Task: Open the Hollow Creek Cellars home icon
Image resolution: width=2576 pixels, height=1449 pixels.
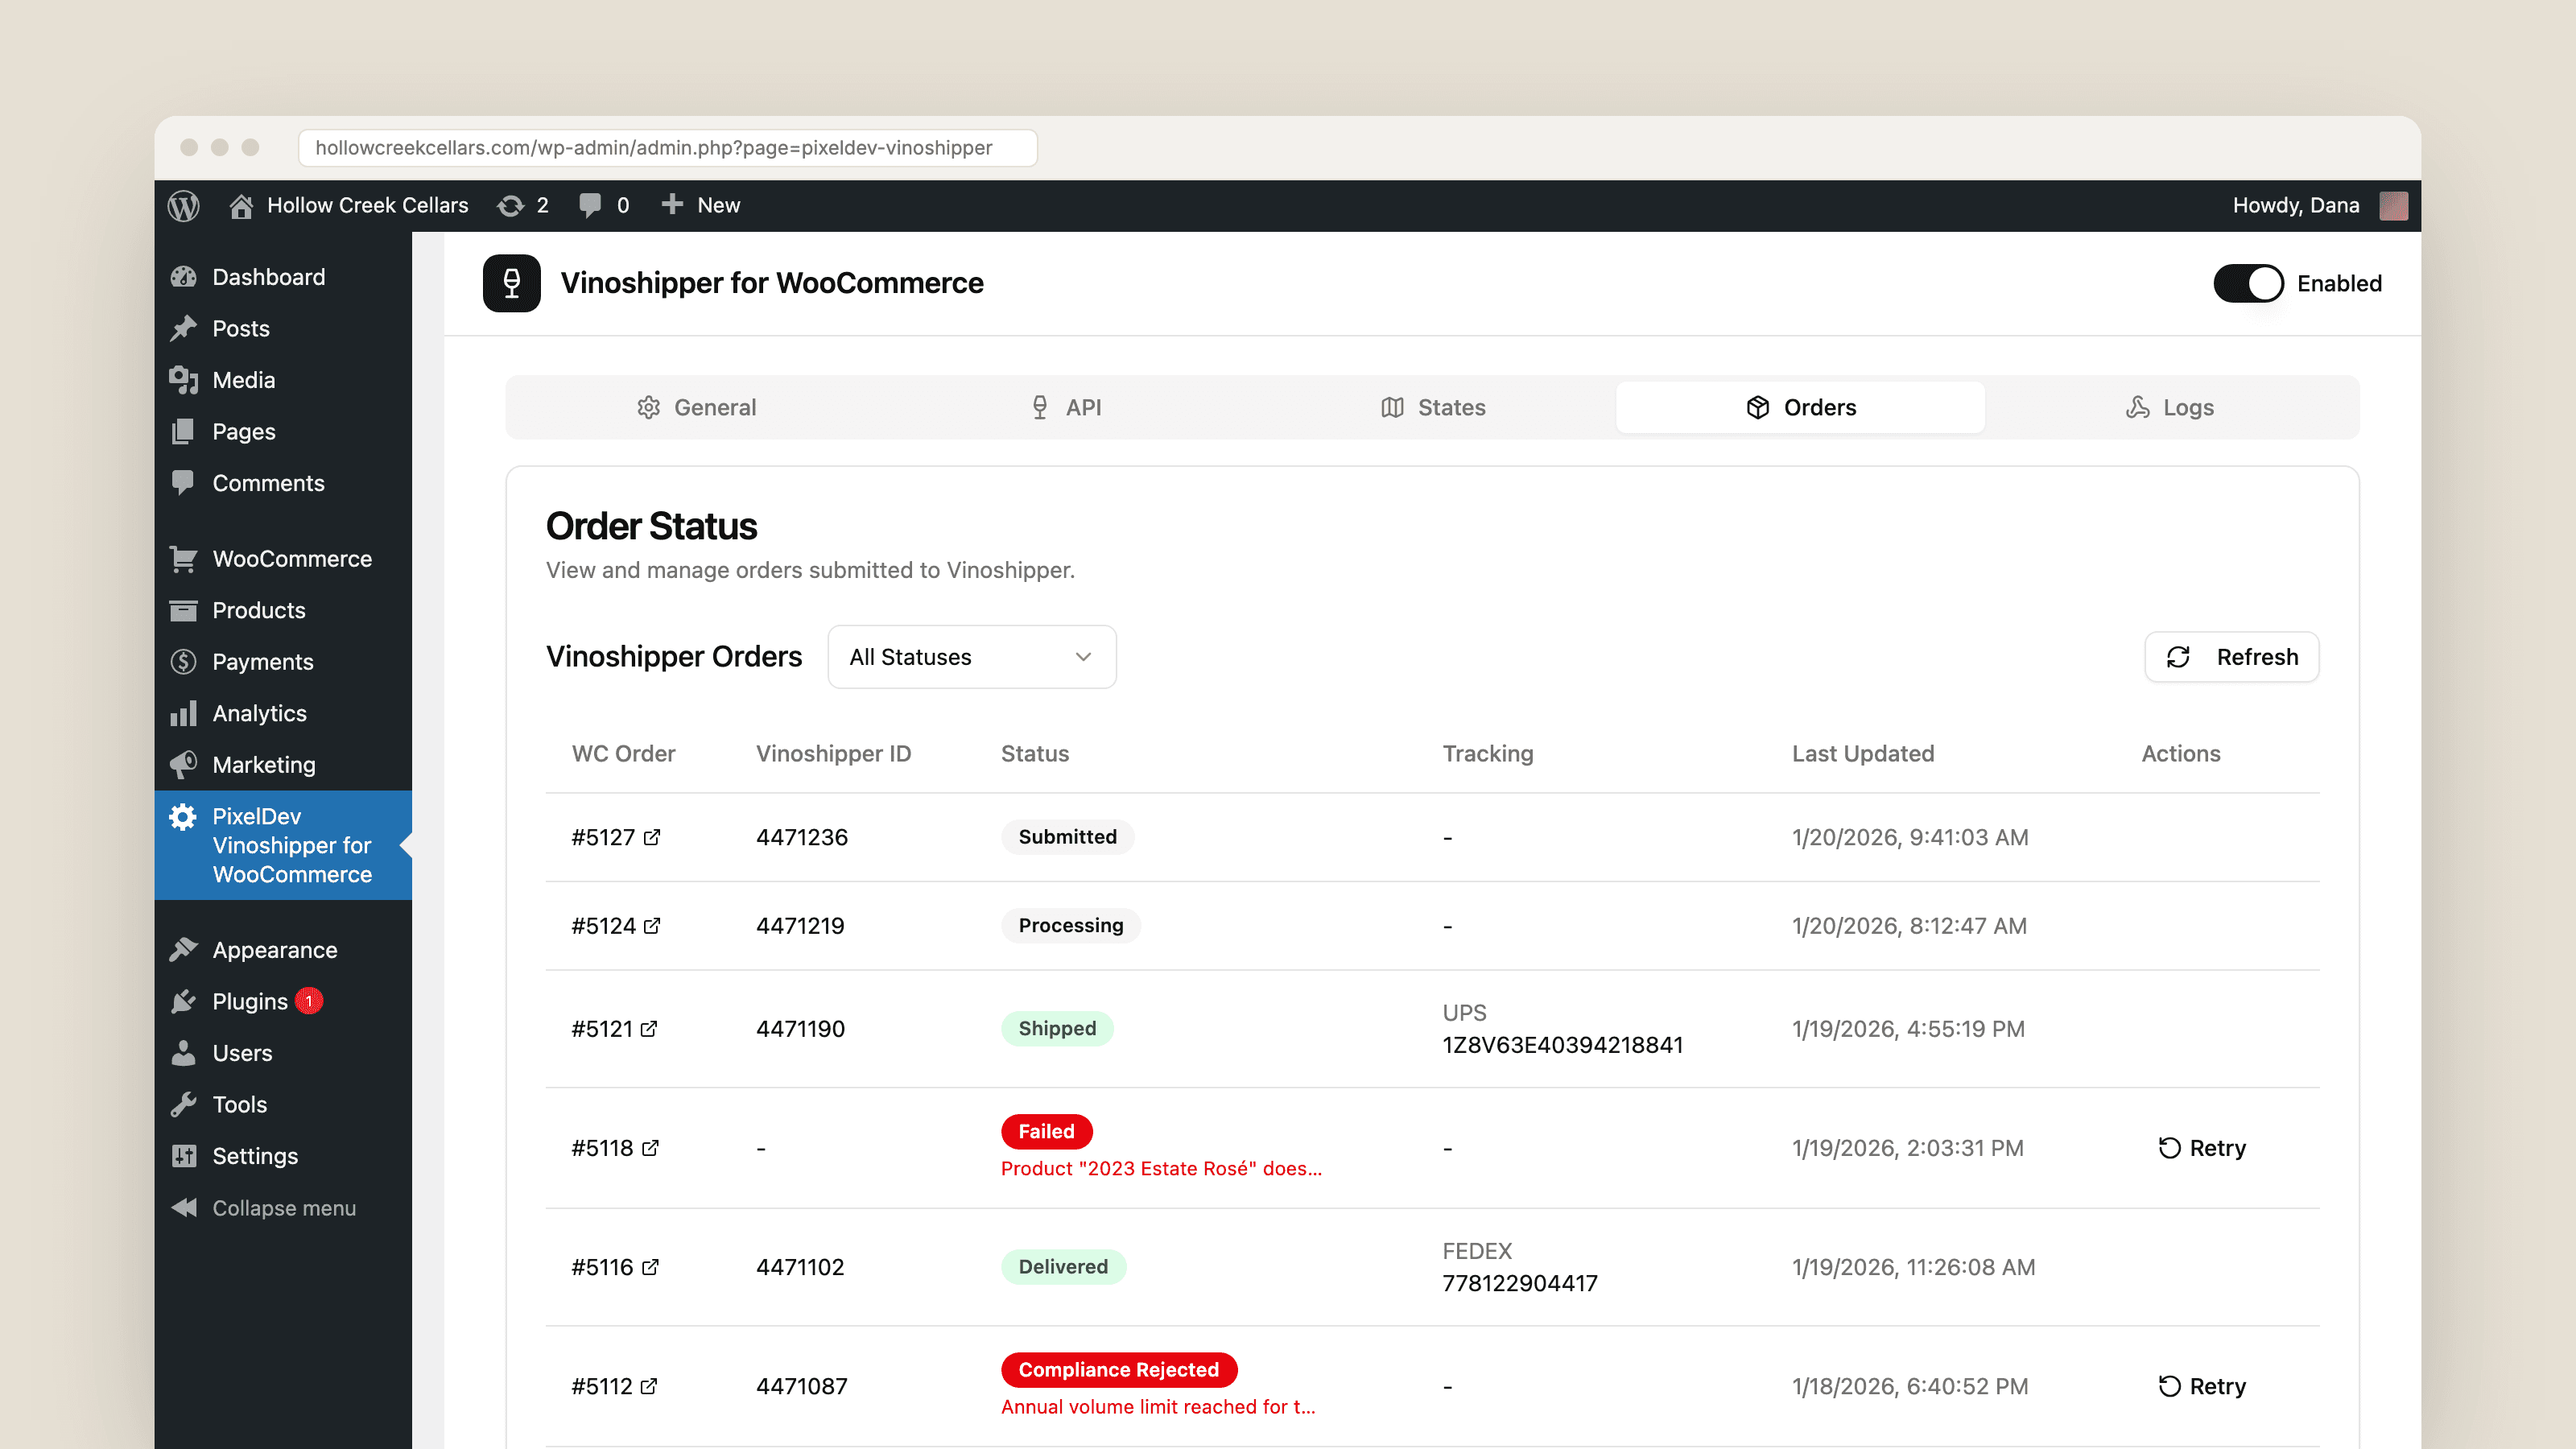Action: pos(241,205)
